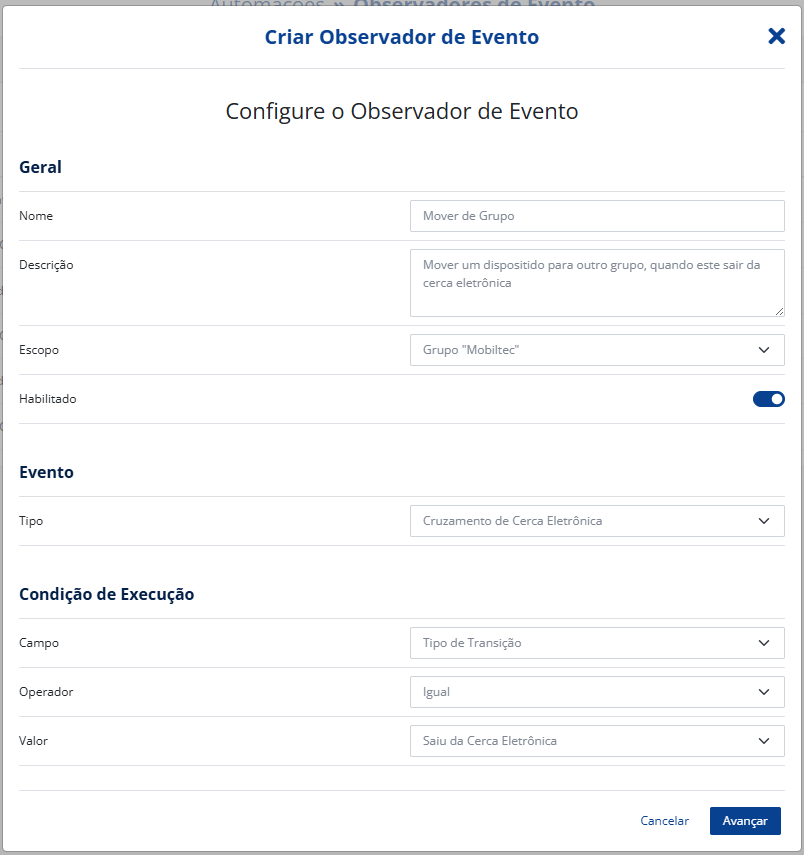Click the chevron arrow in the Tipo field
Screen dimensions: 804x855
click(x=764, y=521)
